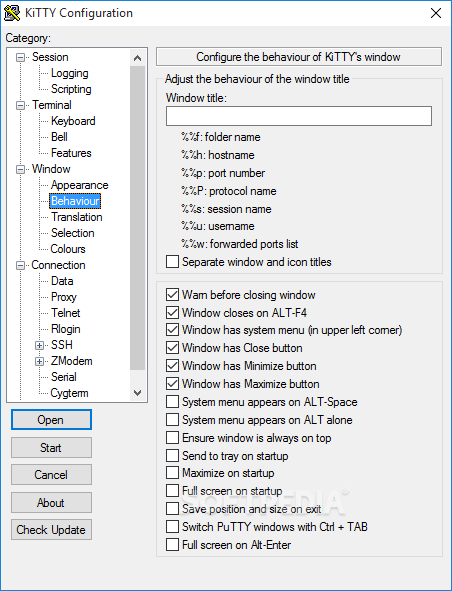Check Save position and size on exit
The height and width of the screenshot is (591, 452).
244,509
